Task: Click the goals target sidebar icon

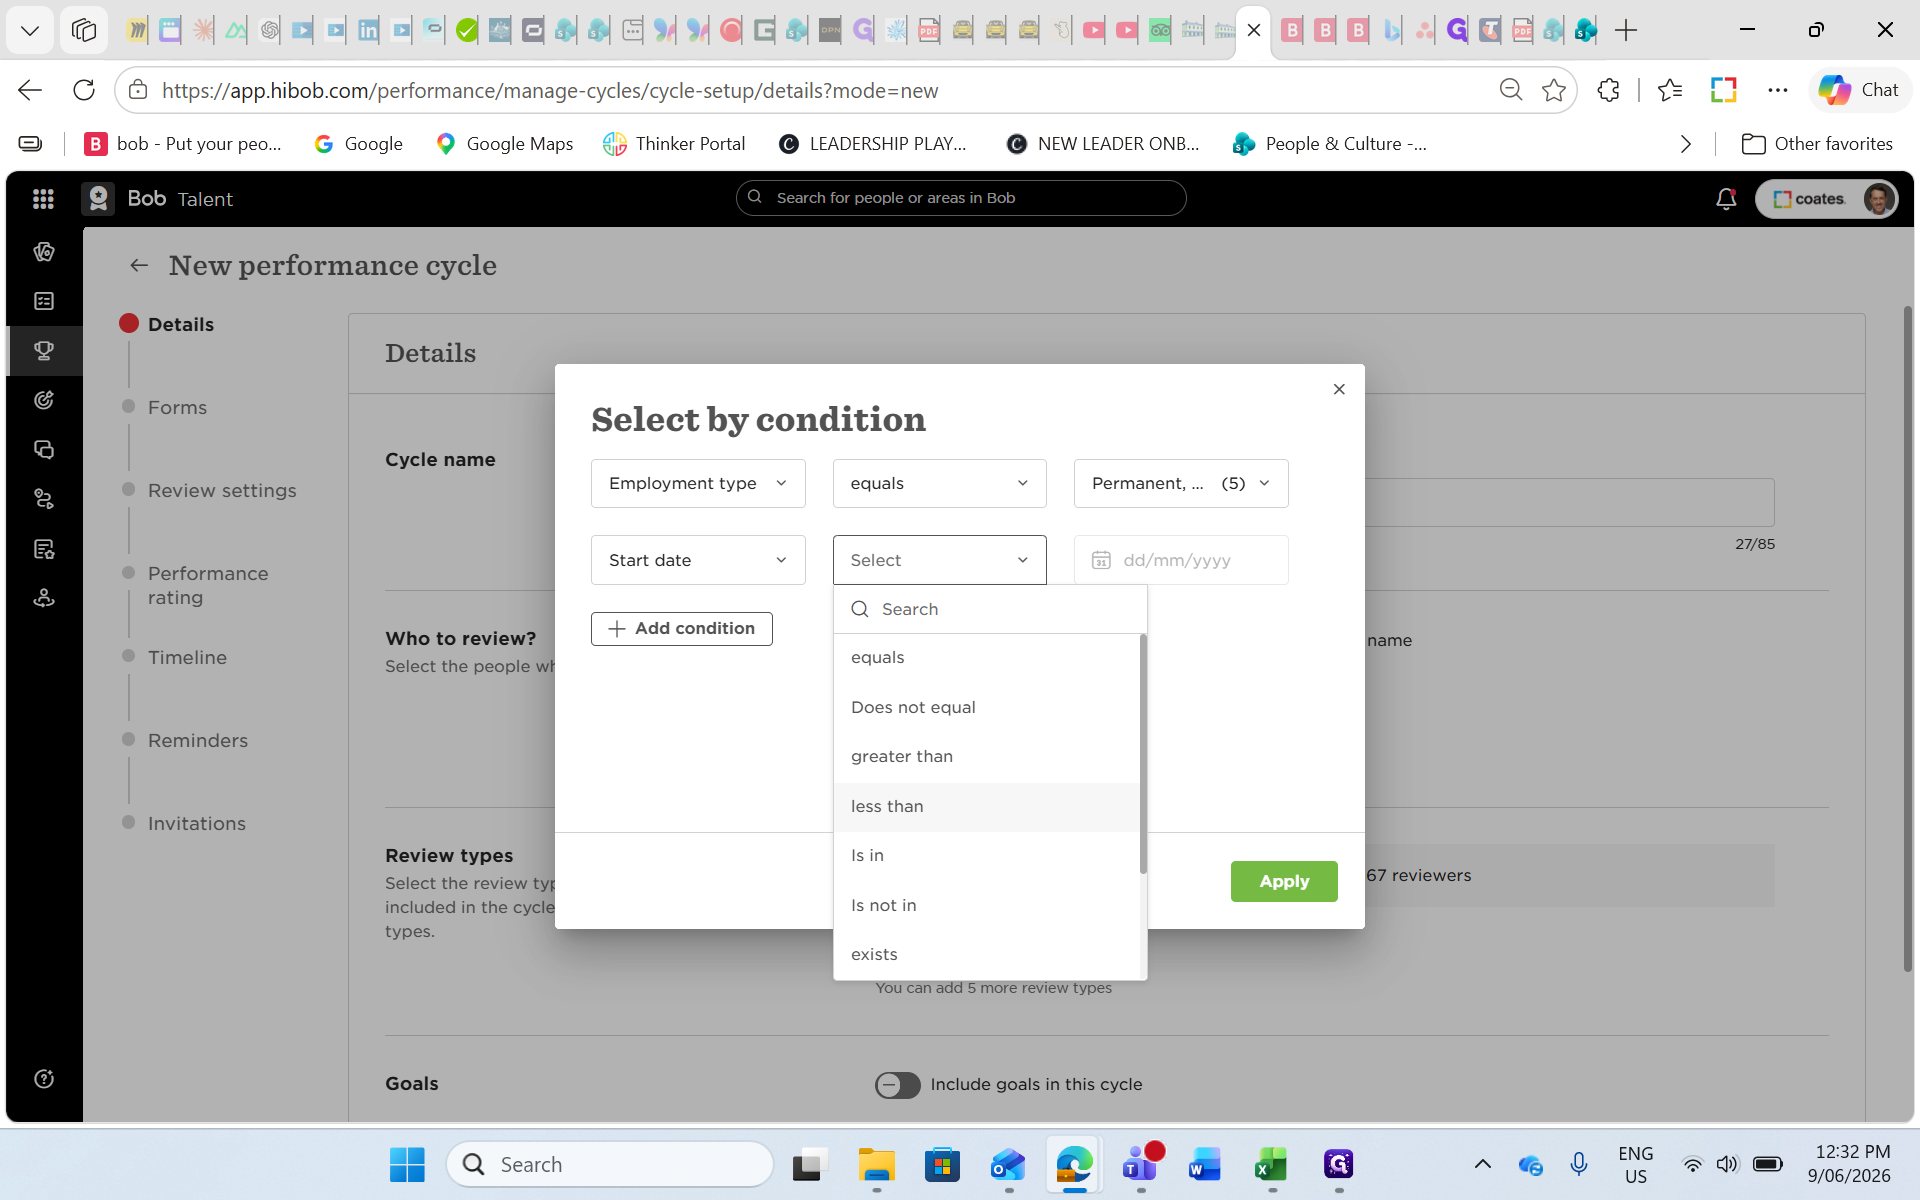Action: [44, 400]
